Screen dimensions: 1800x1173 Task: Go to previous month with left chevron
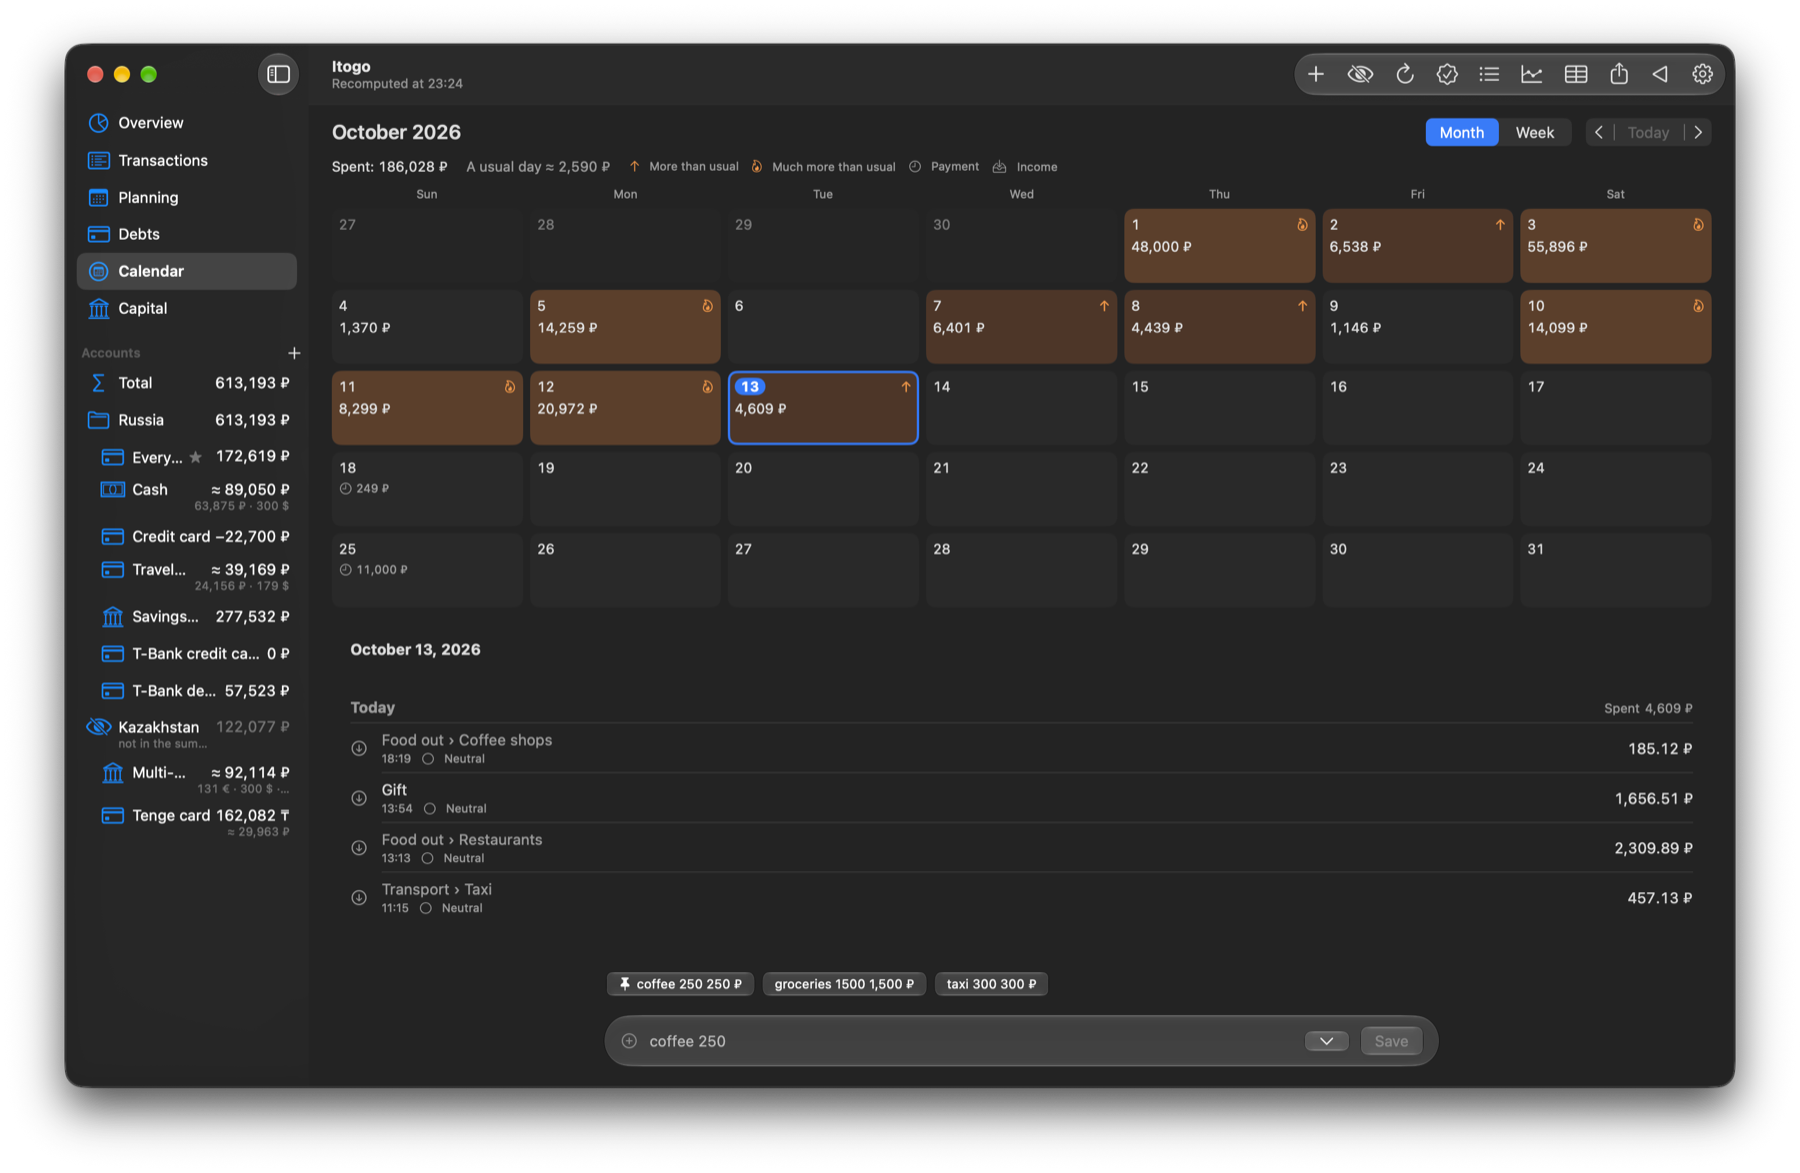click(x=1599, y=132)
